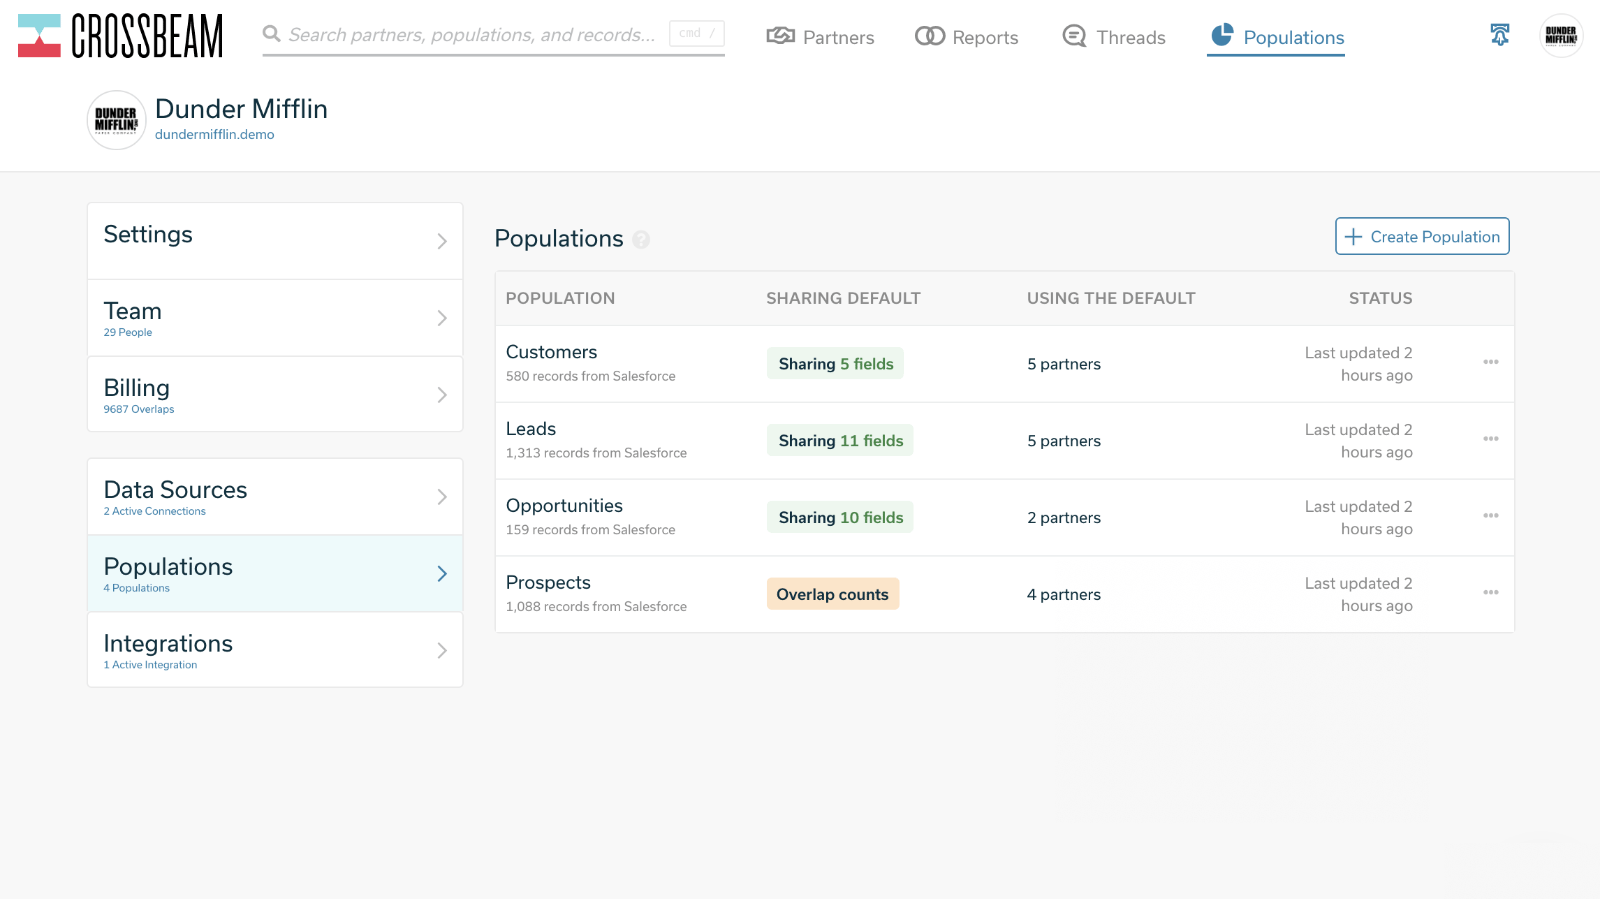Click the search magnifier icon
The height and width of the screenshot is (900, 1600).
[271, 34]
